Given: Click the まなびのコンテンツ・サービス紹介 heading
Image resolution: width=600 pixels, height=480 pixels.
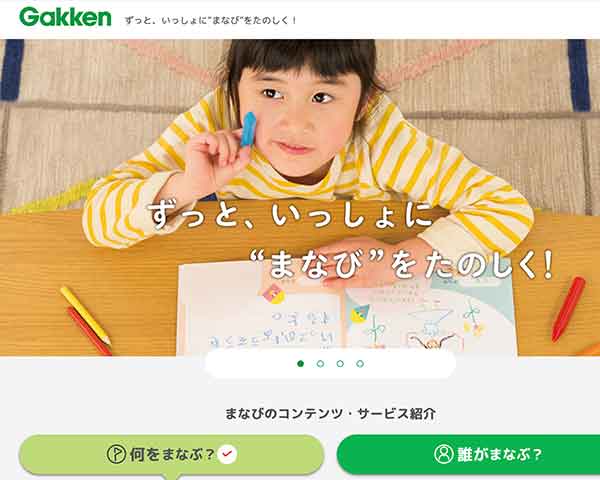Looking at the screenshot, I should [330, 414].
